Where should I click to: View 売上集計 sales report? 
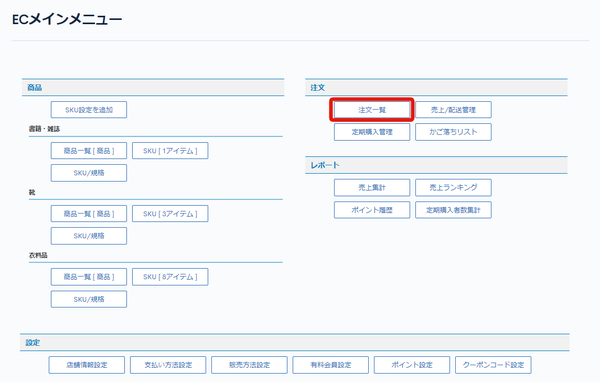tap(372, 188)
